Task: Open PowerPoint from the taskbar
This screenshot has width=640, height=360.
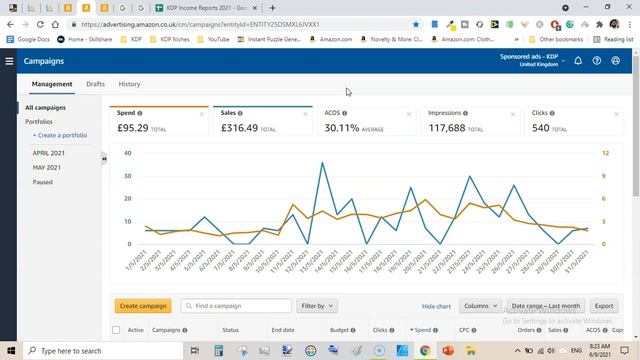Action: point(448,351)
